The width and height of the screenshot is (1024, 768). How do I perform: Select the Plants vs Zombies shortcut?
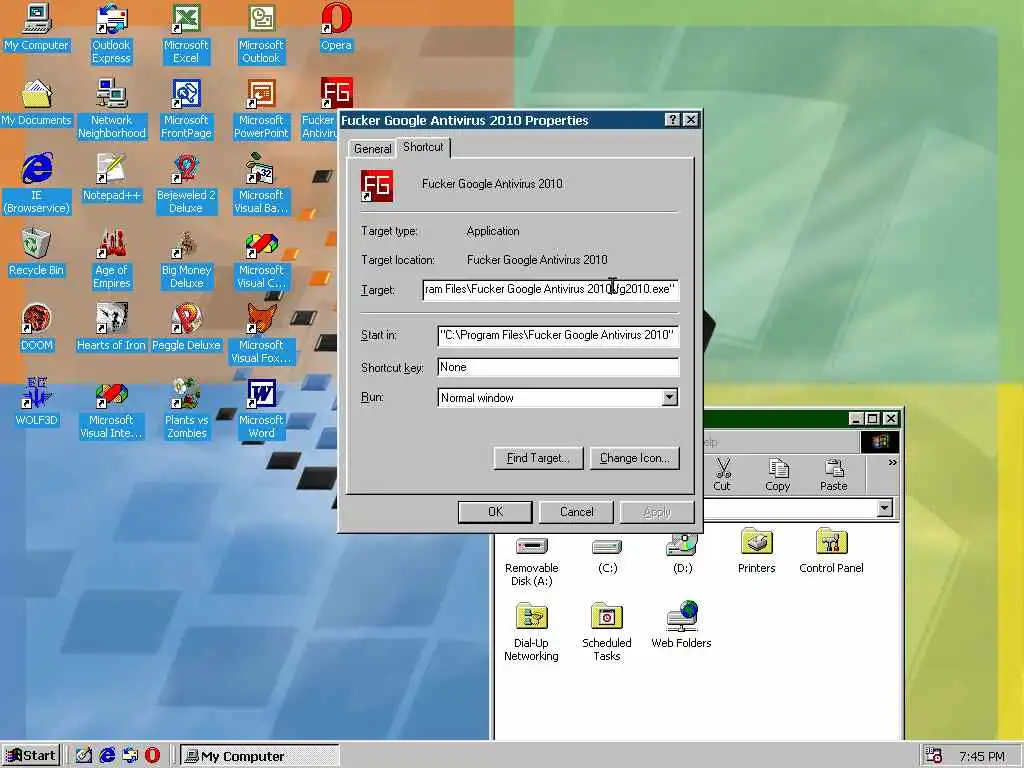pyautogui.click(x=186, y=409)
